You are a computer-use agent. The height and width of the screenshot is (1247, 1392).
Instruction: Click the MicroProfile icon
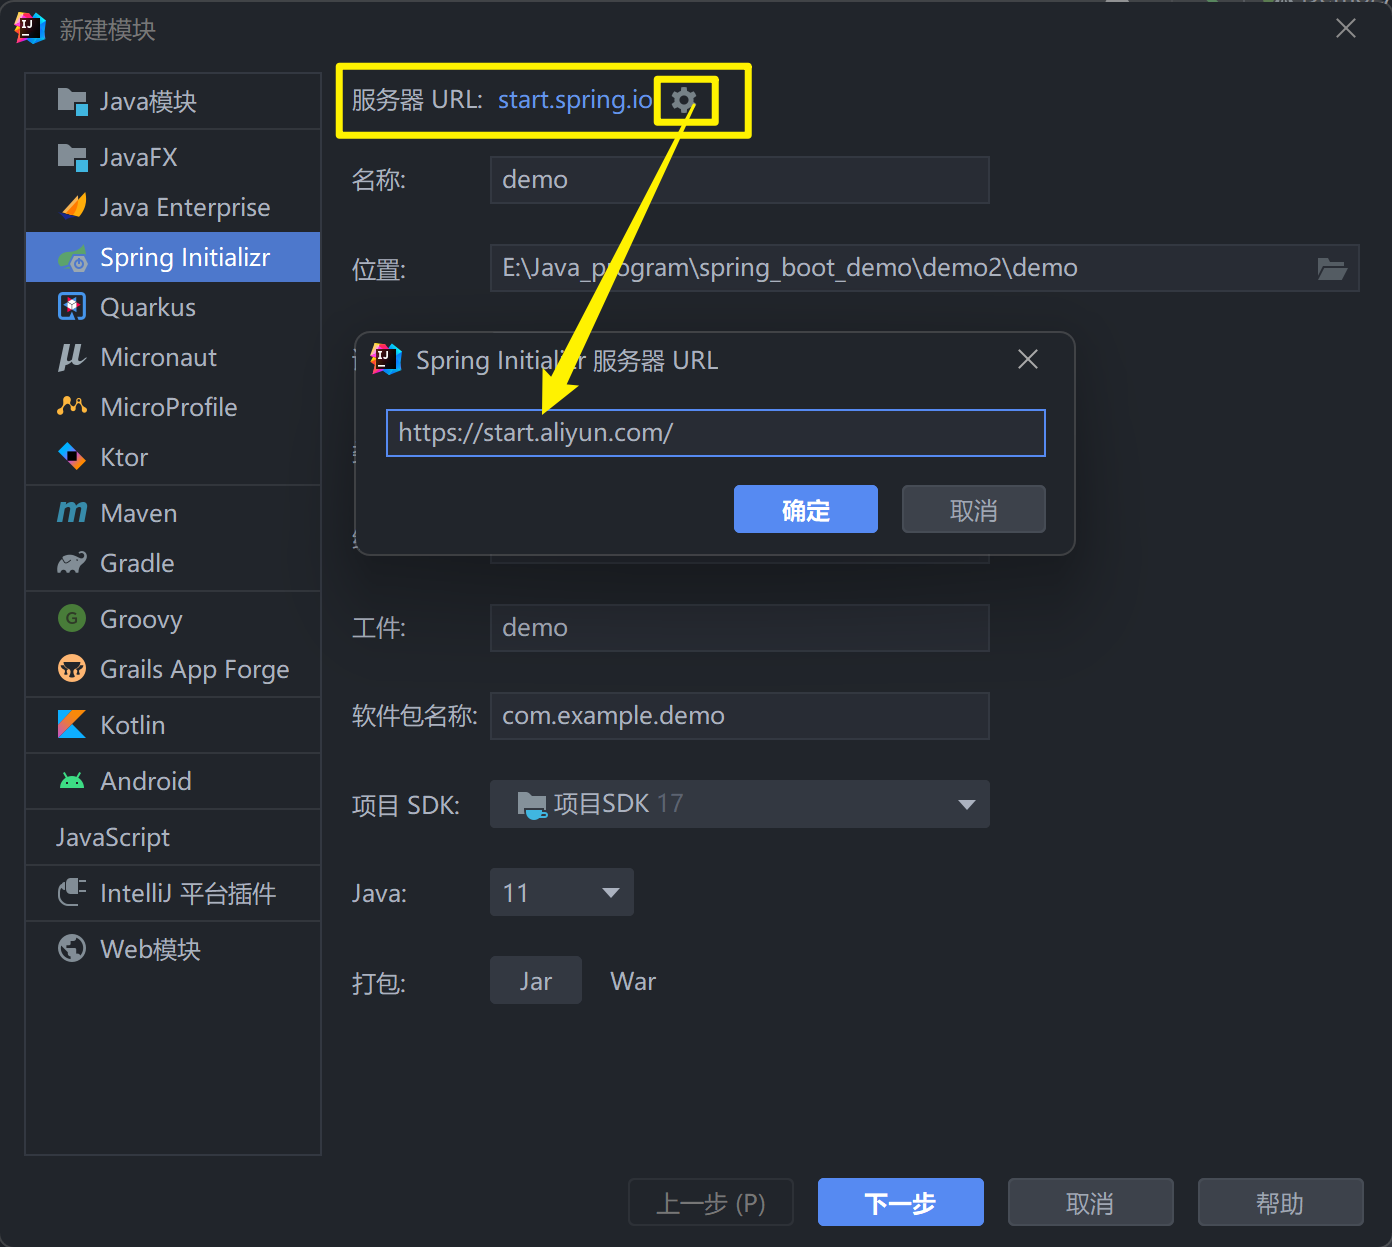(72, 406)
